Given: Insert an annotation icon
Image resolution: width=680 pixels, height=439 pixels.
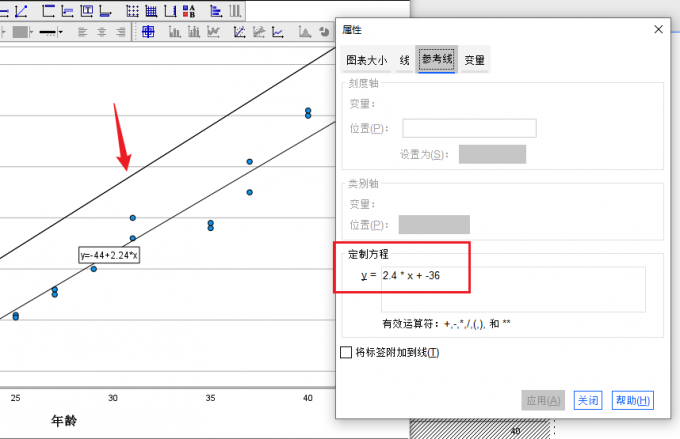Looking at the screenshot, I should click(x=67, y=11).
